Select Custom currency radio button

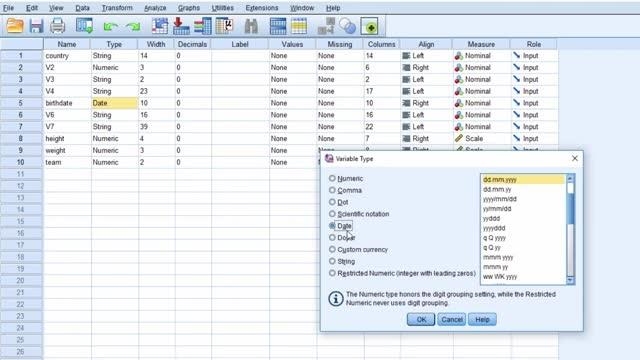pos(332,249)
